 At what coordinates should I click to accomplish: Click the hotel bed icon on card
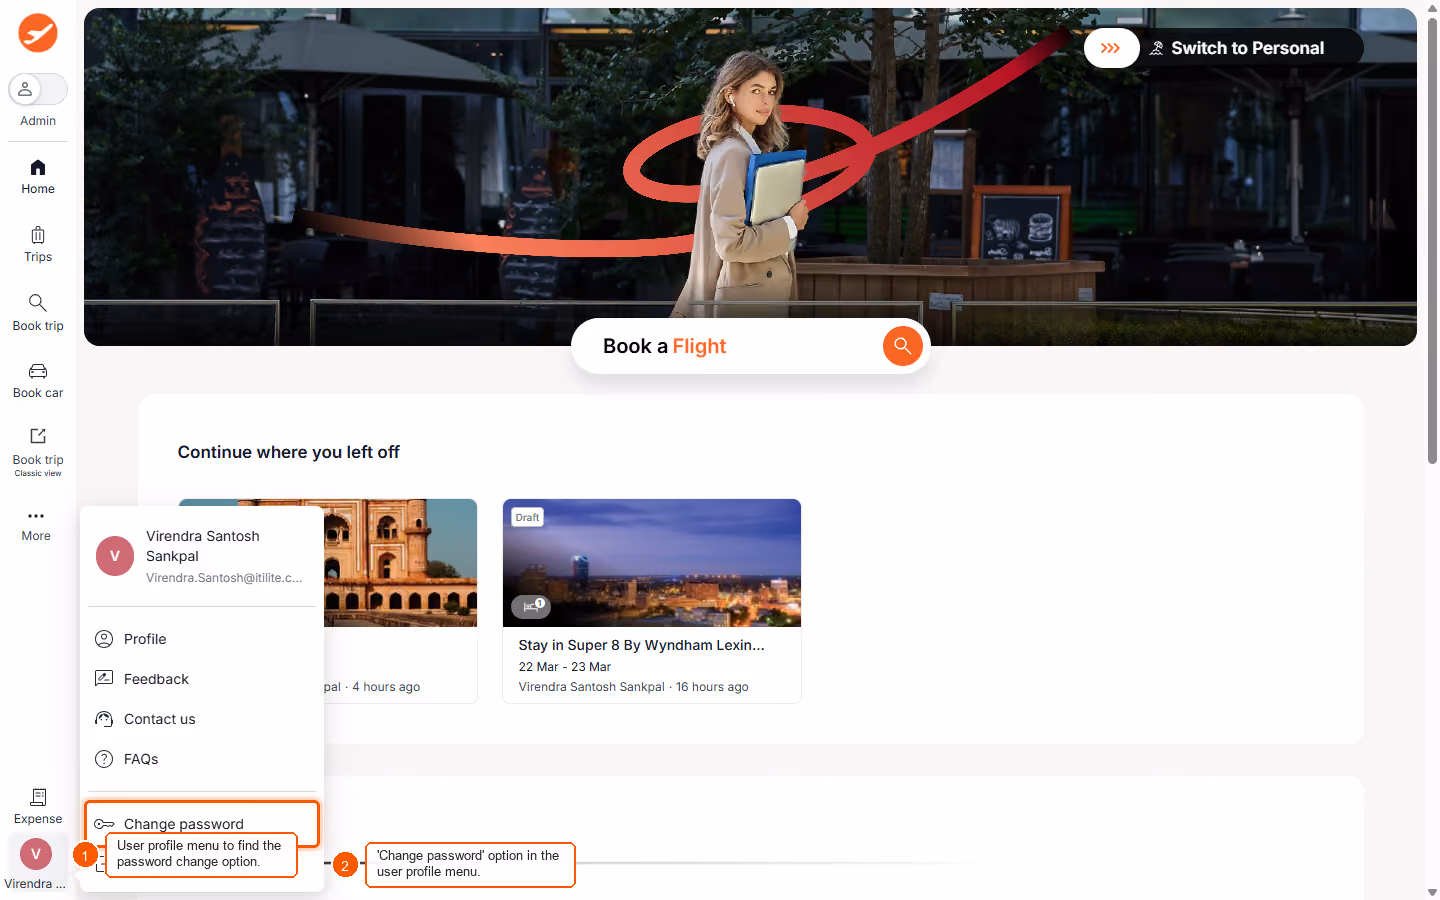(531, 606)
